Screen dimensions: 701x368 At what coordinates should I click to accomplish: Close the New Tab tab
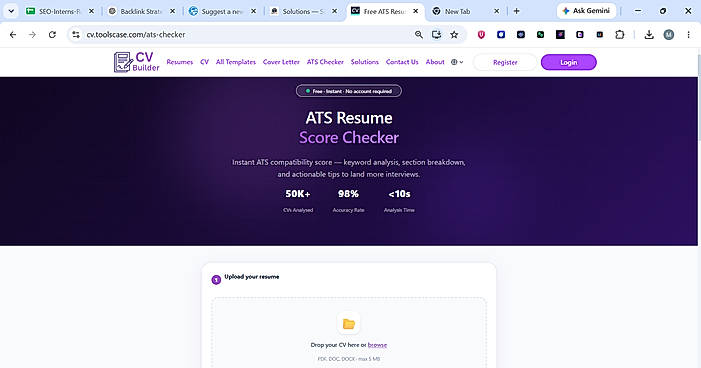tap(496, 11)
